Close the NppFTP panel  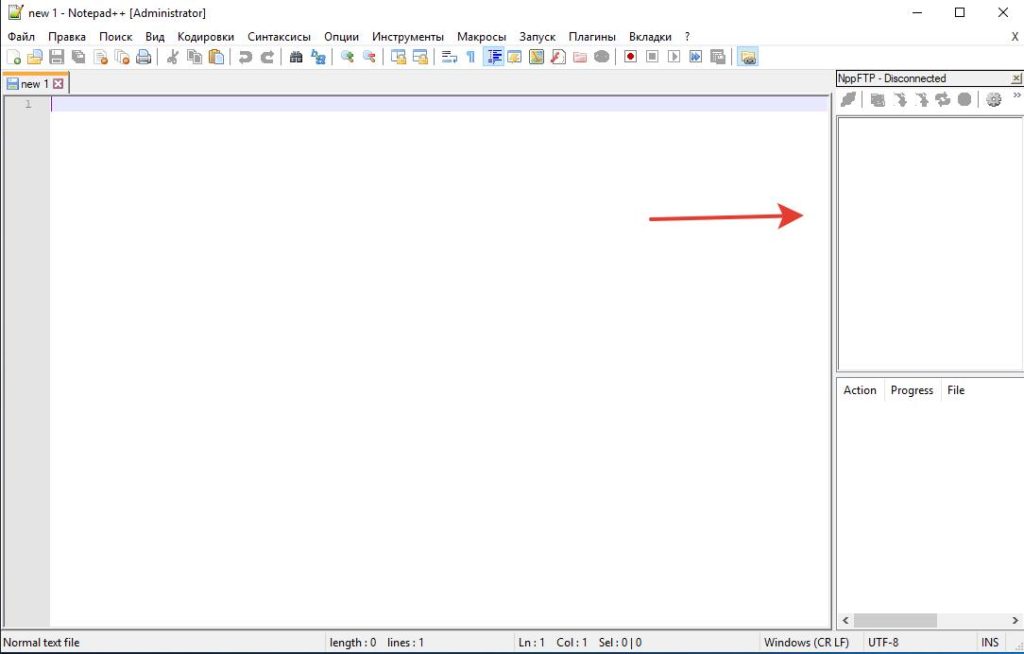[1016, 78]
